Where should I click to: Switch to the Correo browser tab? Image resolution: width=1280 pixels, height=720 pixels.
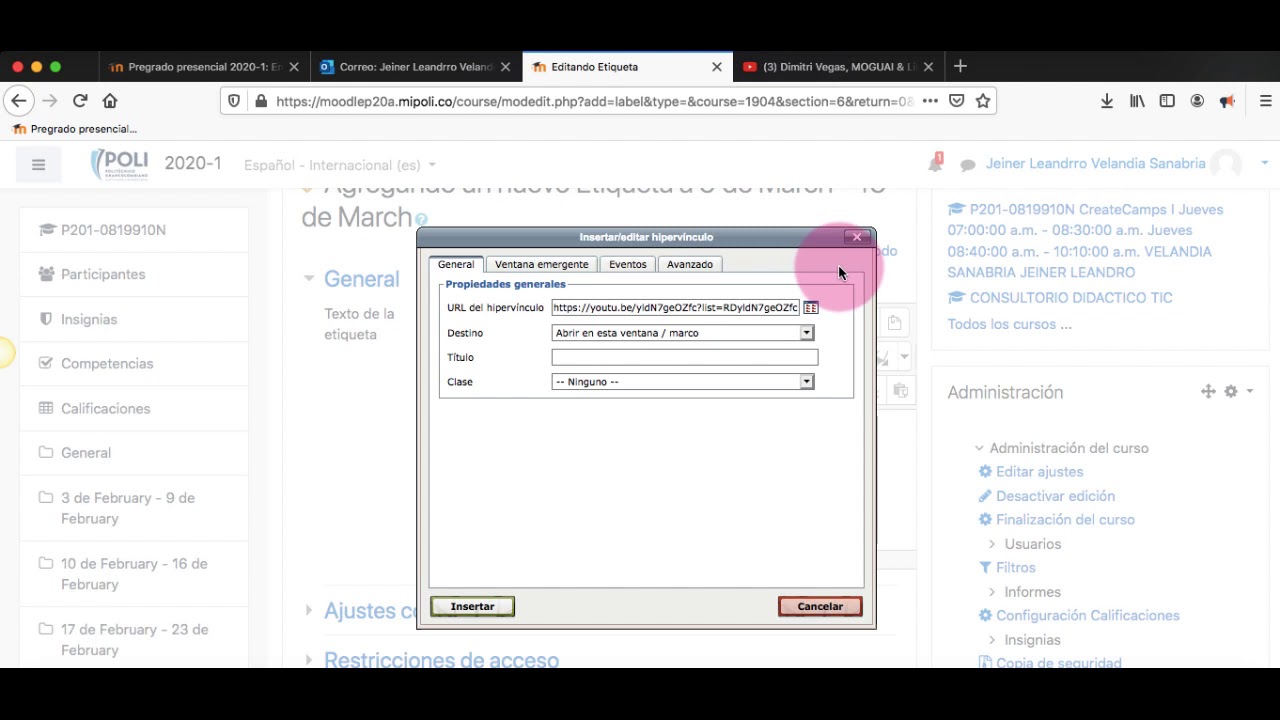pos(416,67)
